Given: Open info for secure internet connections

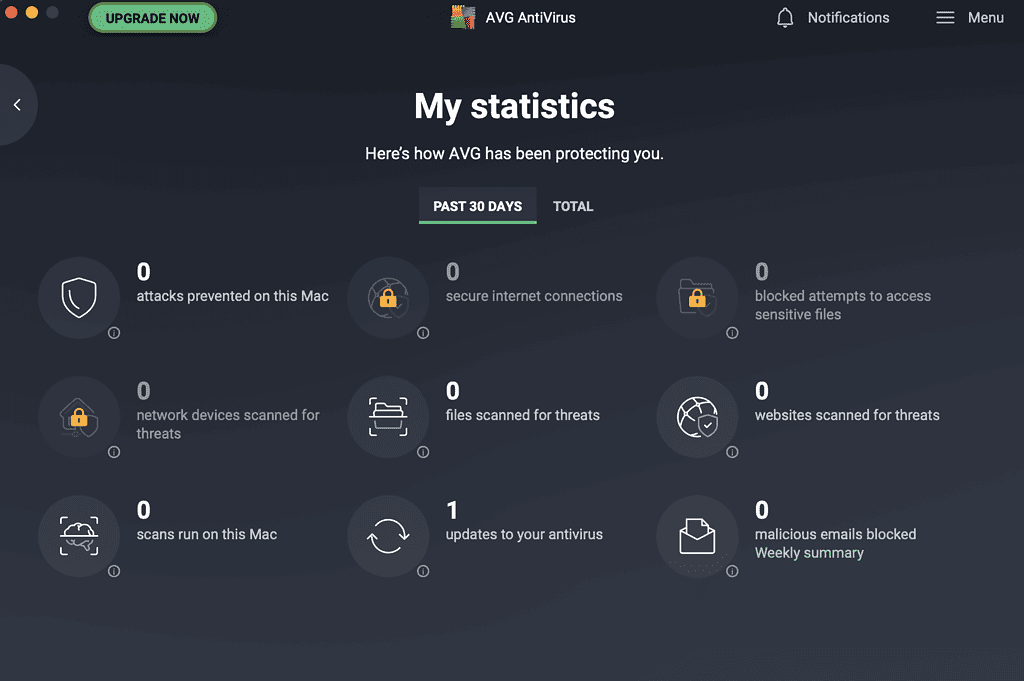Looking at the screenshot, I should click(x=423, y=333).
